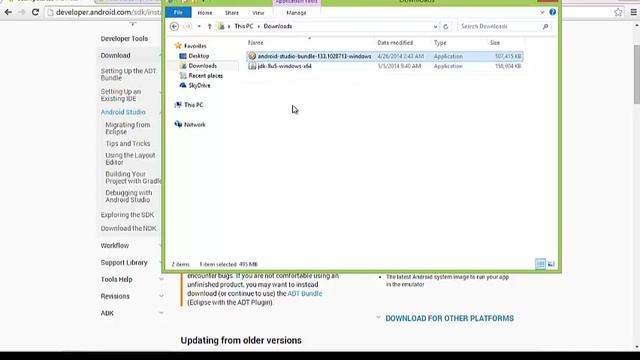Select Desktop in the navigation pane
The height and width of the screenshot is (360, 640).
199,56
